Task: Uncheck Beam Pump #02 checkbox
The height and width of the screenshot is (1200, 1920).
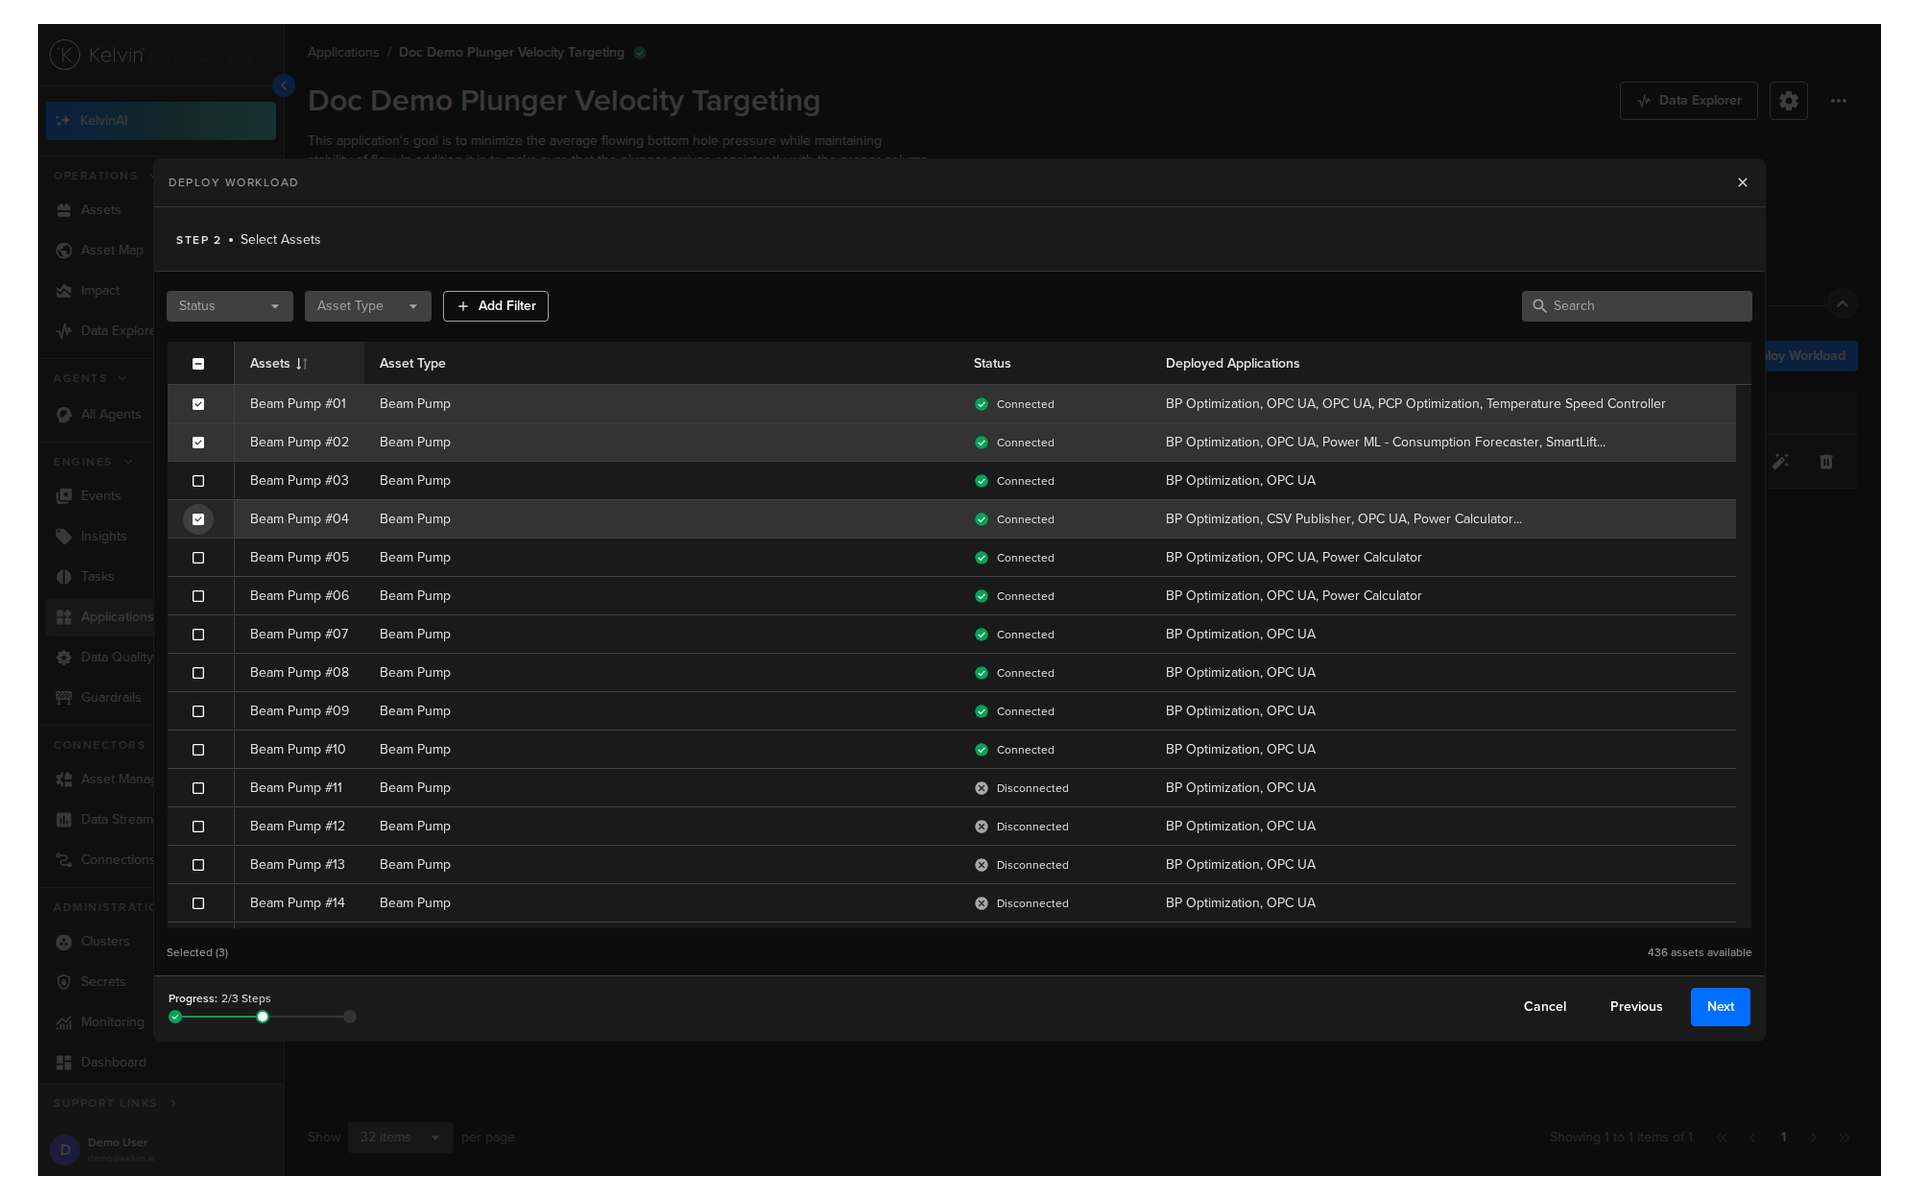Action: click(198, 442)
